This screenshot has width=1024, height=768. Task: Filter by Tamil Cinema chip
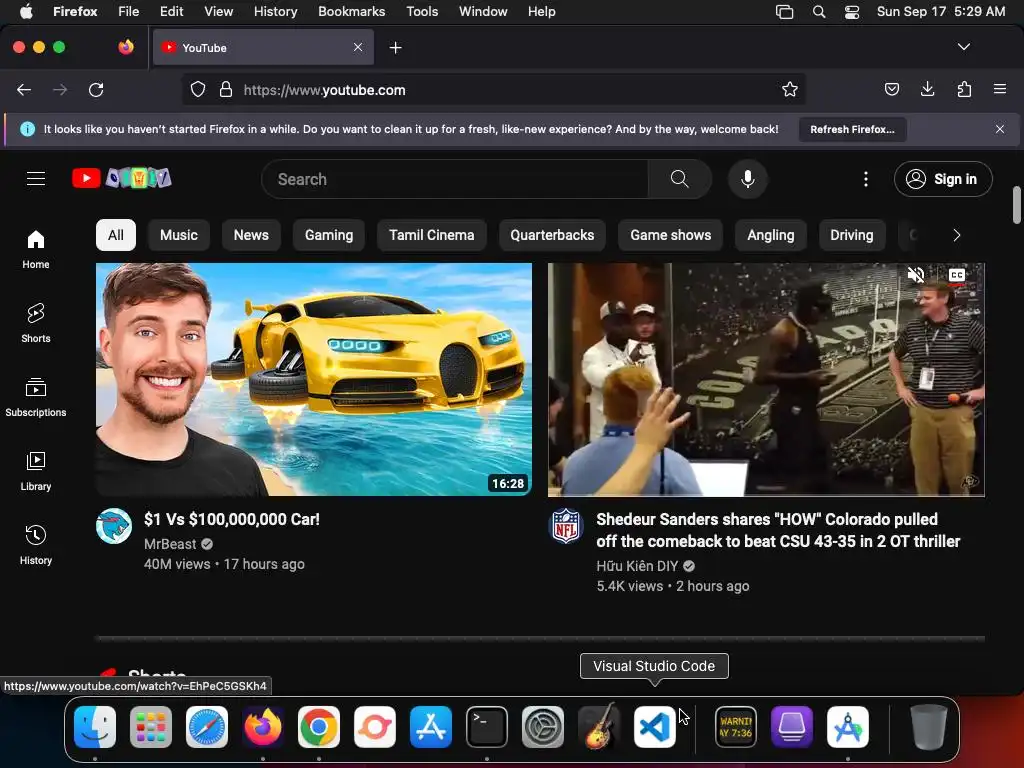(x=432, y=235)
